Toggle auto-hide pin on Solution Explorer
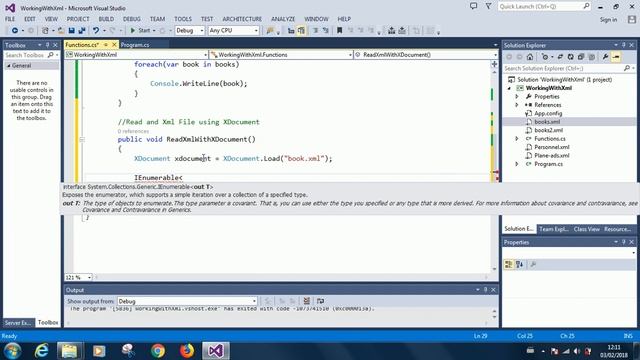640x360 pixels. 624,45
